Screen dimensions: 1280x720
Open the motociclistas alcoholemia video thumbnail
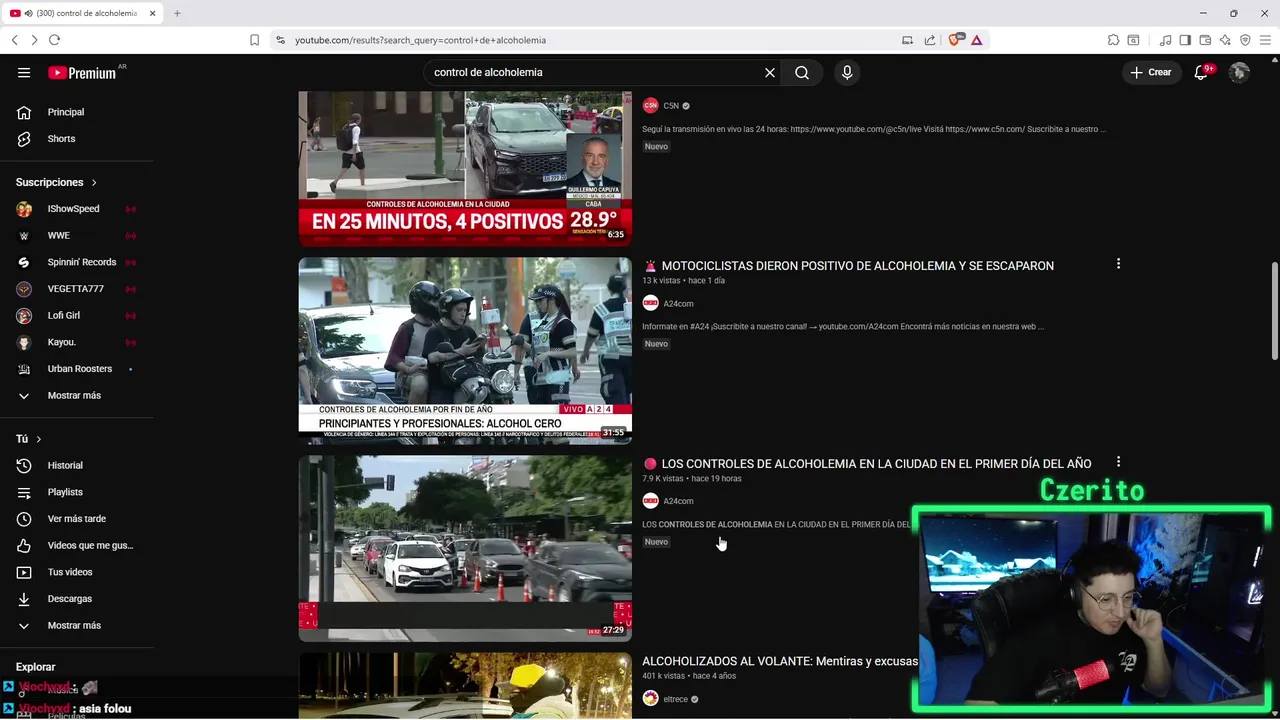[x=465, y=351]
